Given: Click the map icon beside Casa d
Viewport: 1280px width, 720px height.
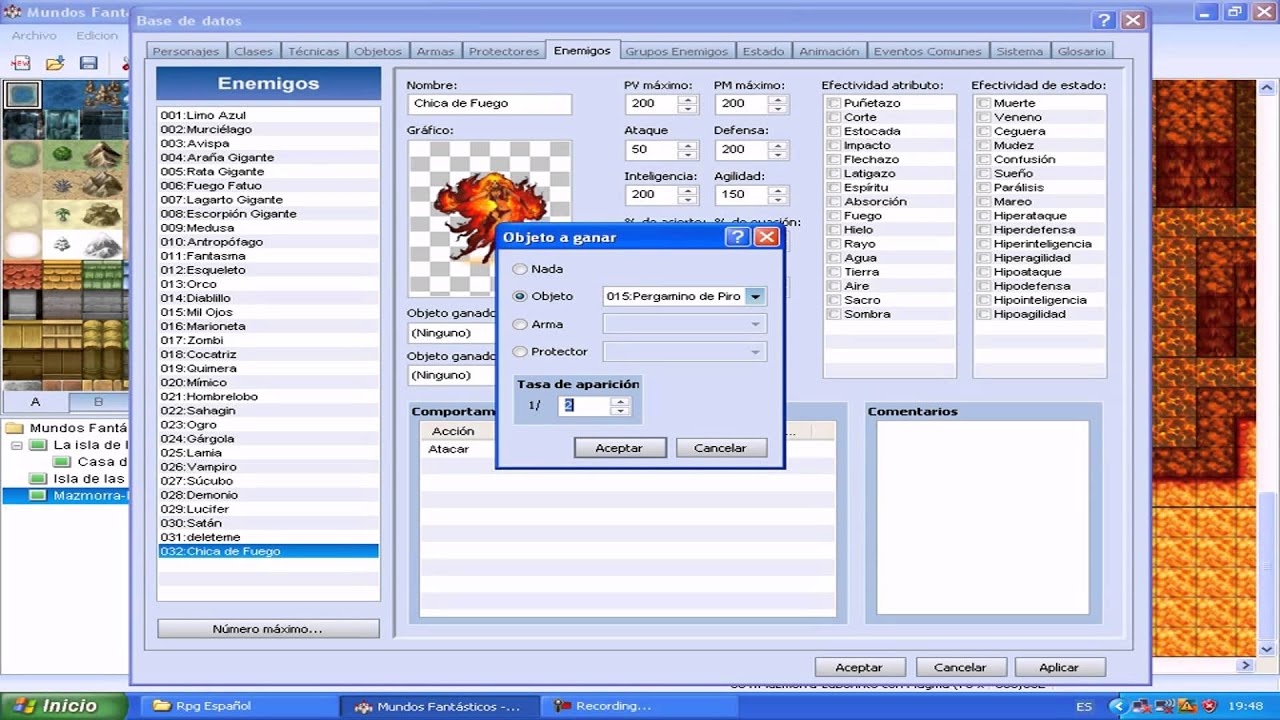Looking at the screenshot, I should click(x=62, y=461).
